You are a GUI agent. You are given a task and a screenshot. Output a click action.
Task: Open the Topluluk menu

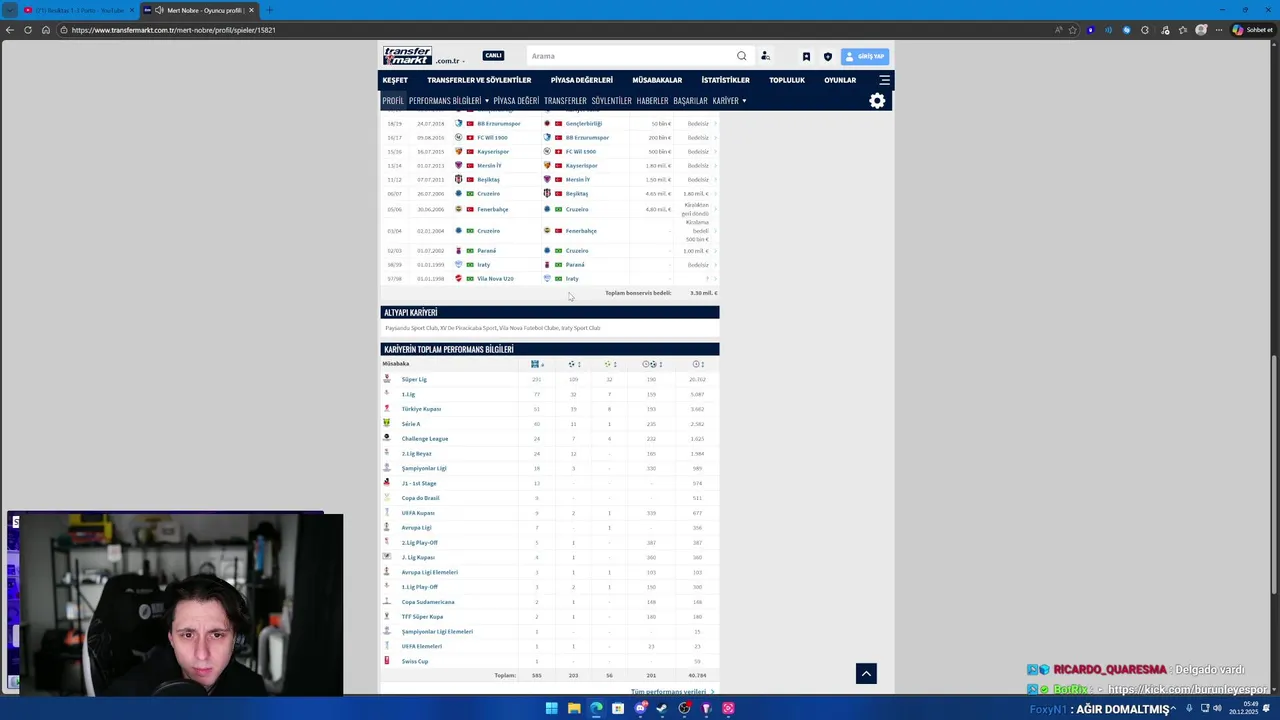[787, 80]
